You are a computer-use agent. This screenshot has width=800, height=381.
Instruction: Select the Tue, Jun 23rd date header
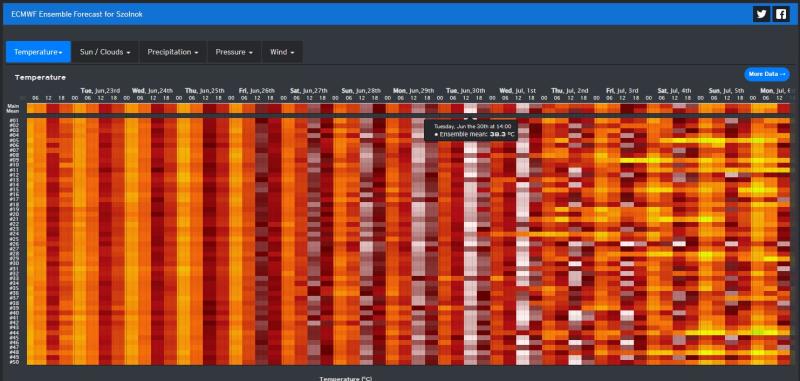pos(100,90)
